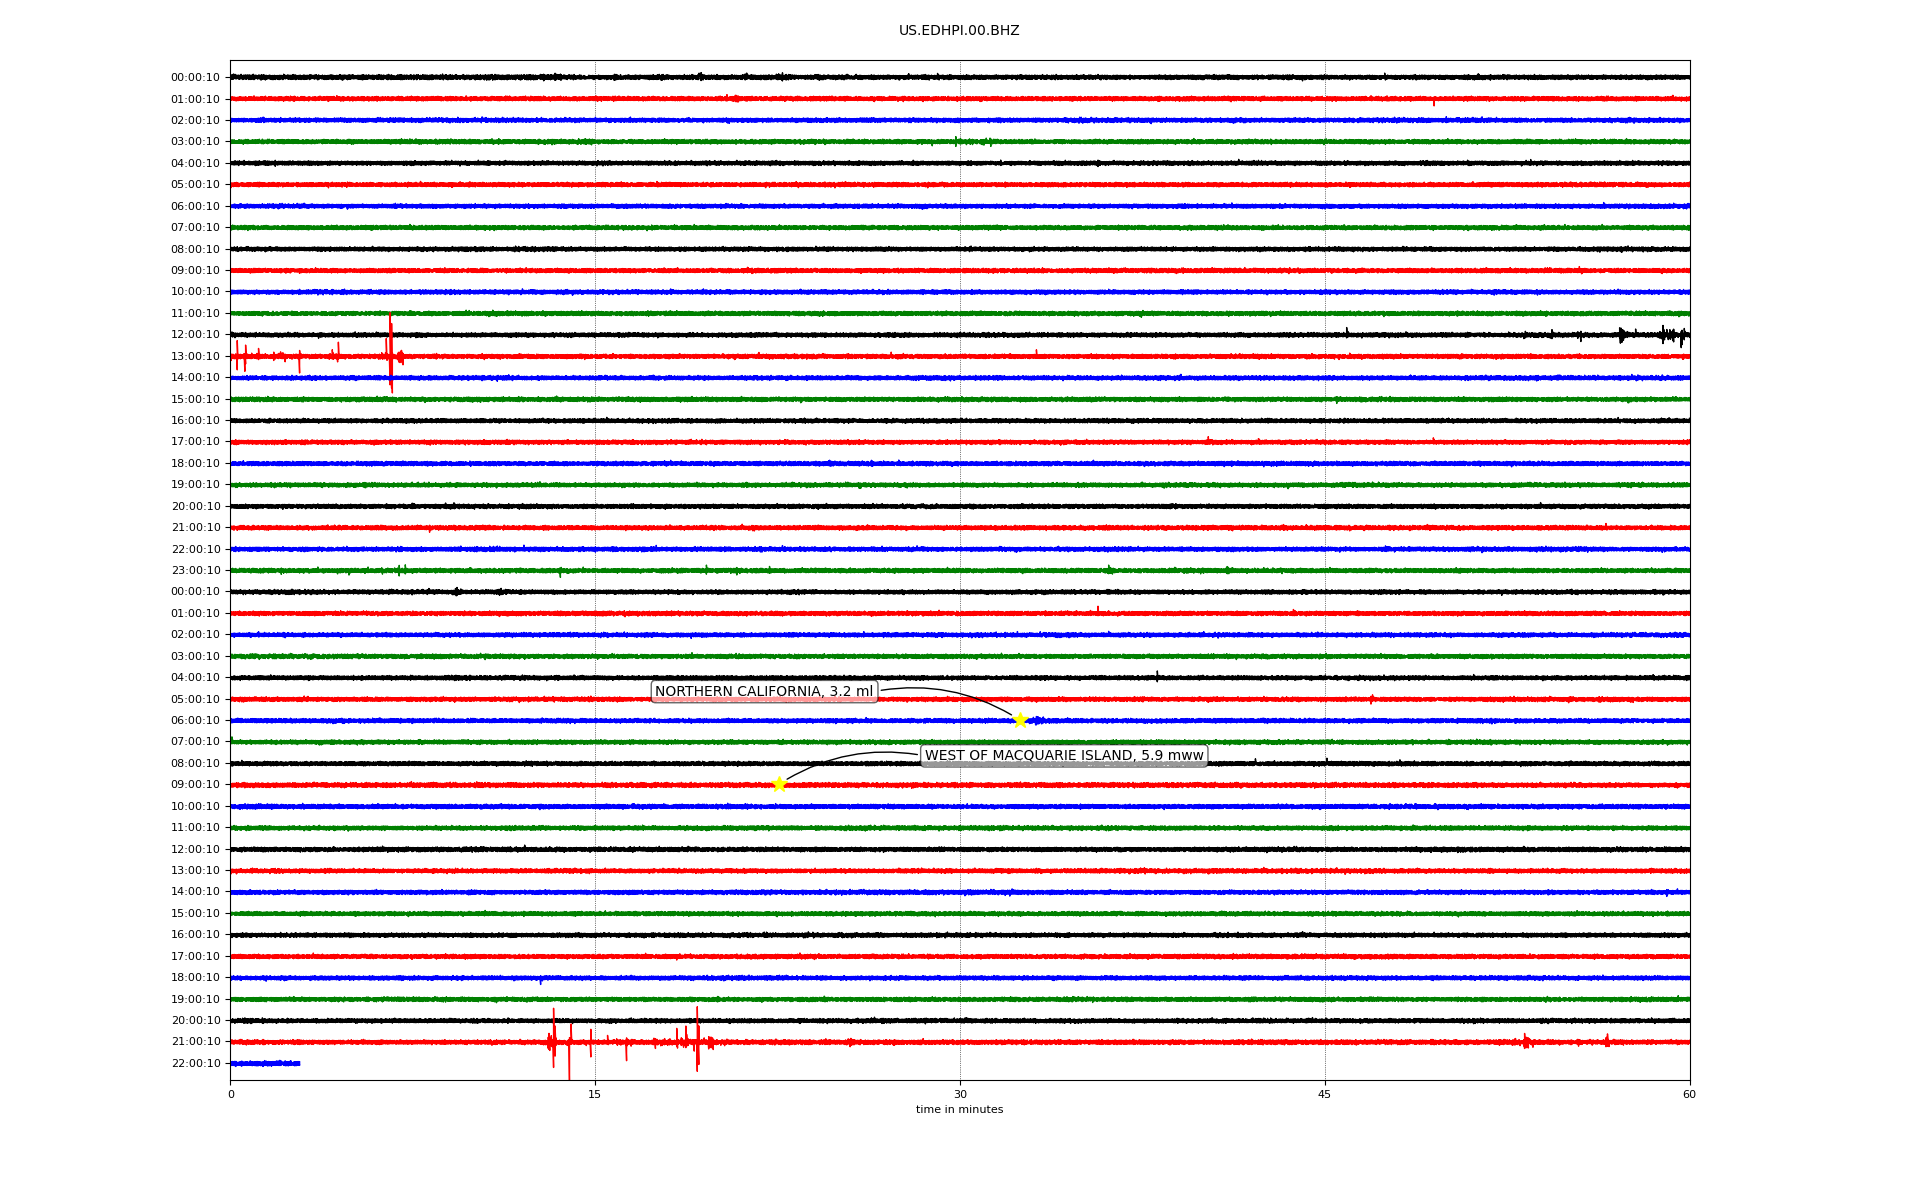Click the 30 tick label on the time axis
1920x1200 pixels.
point(960,1094)
